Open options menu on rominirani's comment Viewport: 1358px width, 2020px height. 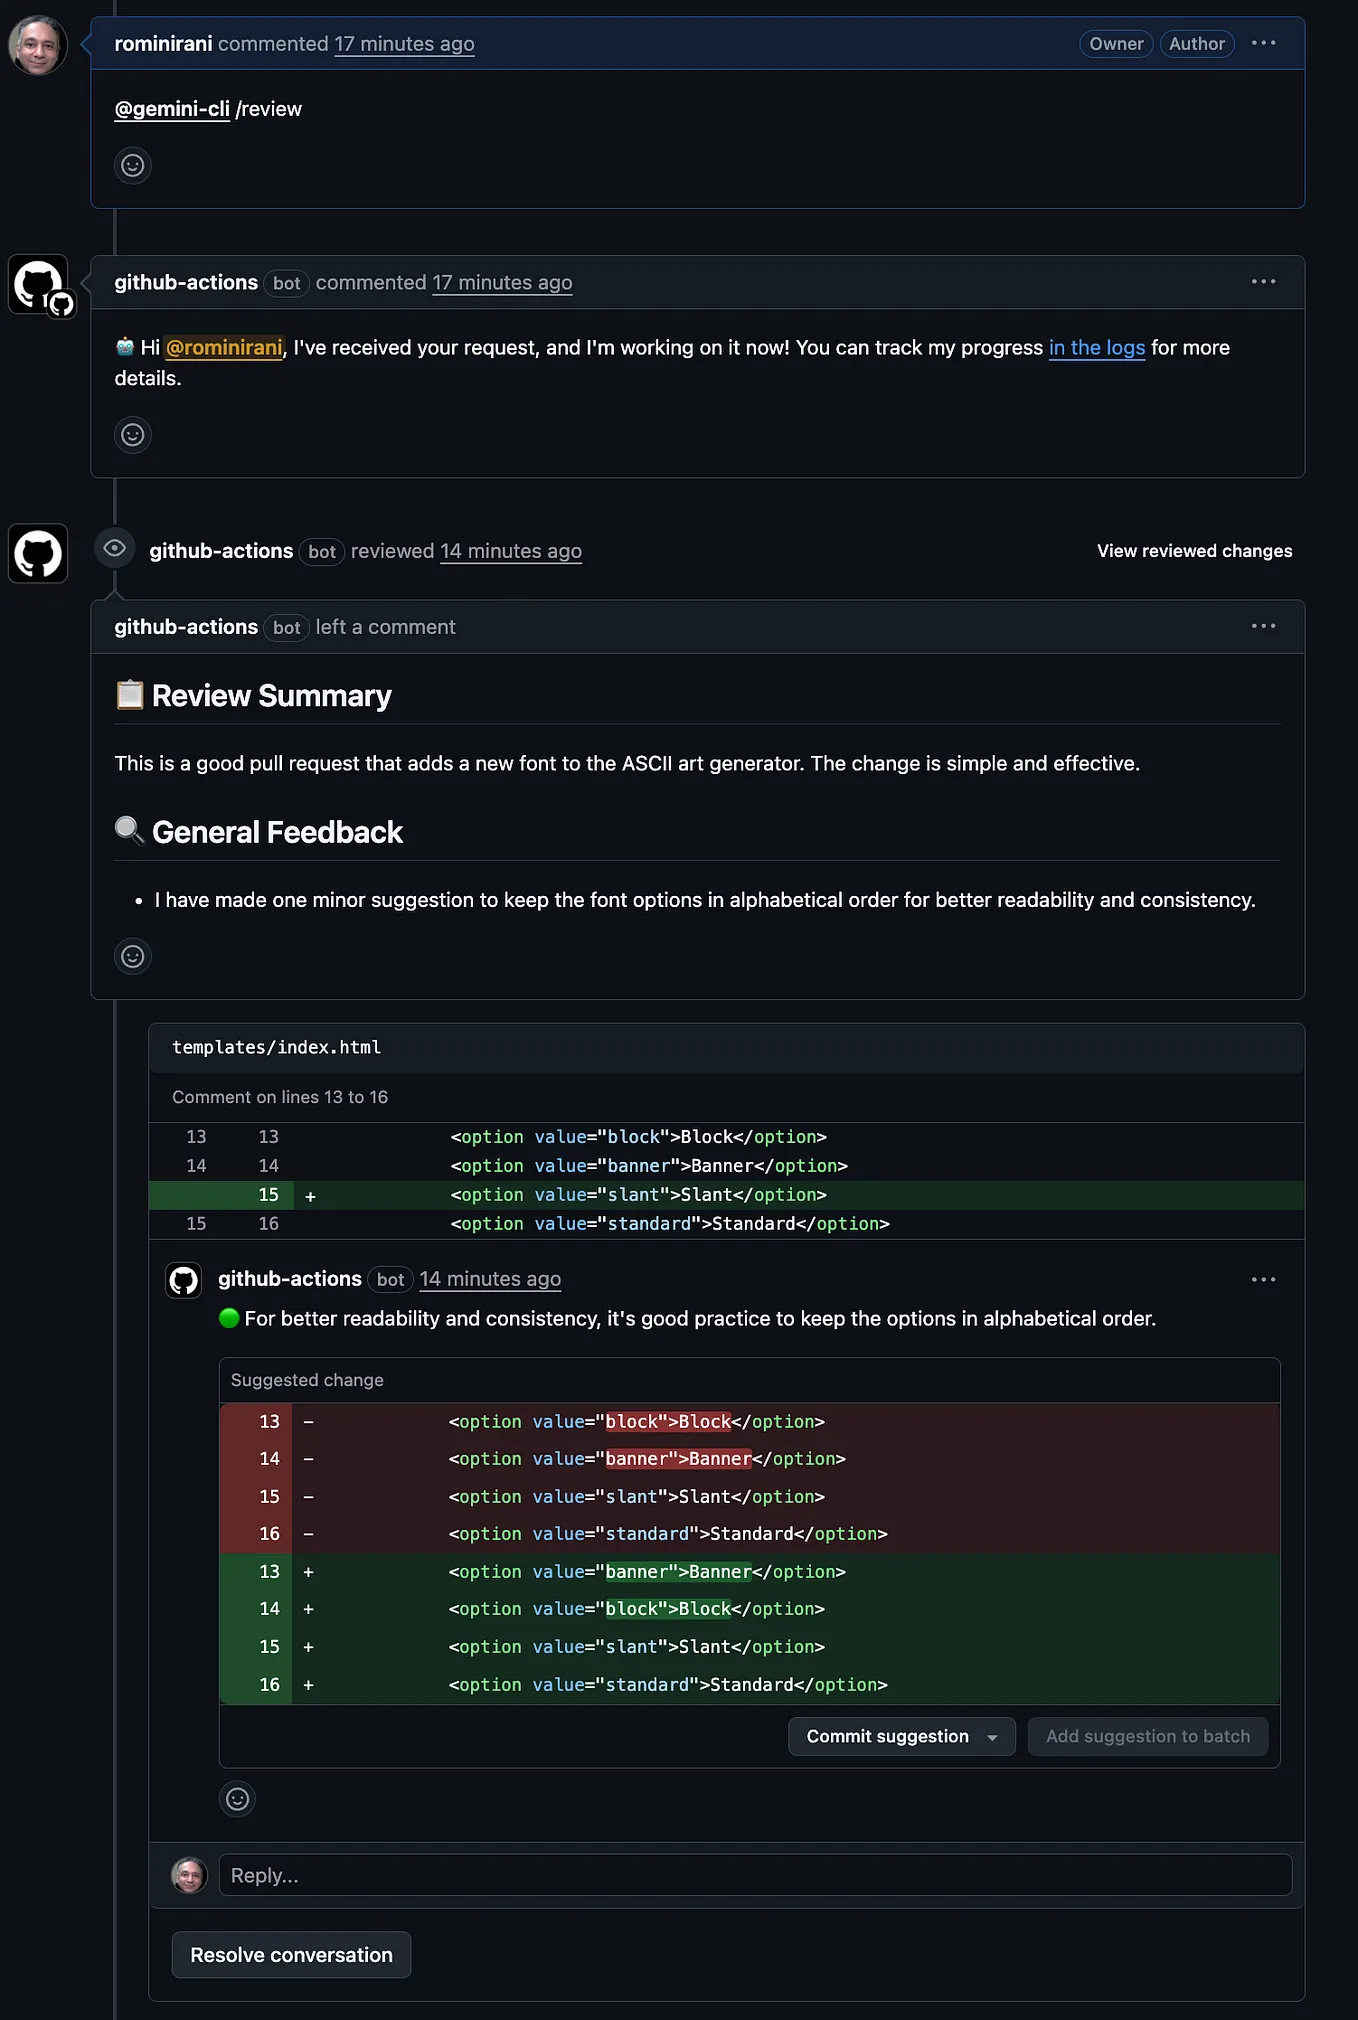[1263, 43]
